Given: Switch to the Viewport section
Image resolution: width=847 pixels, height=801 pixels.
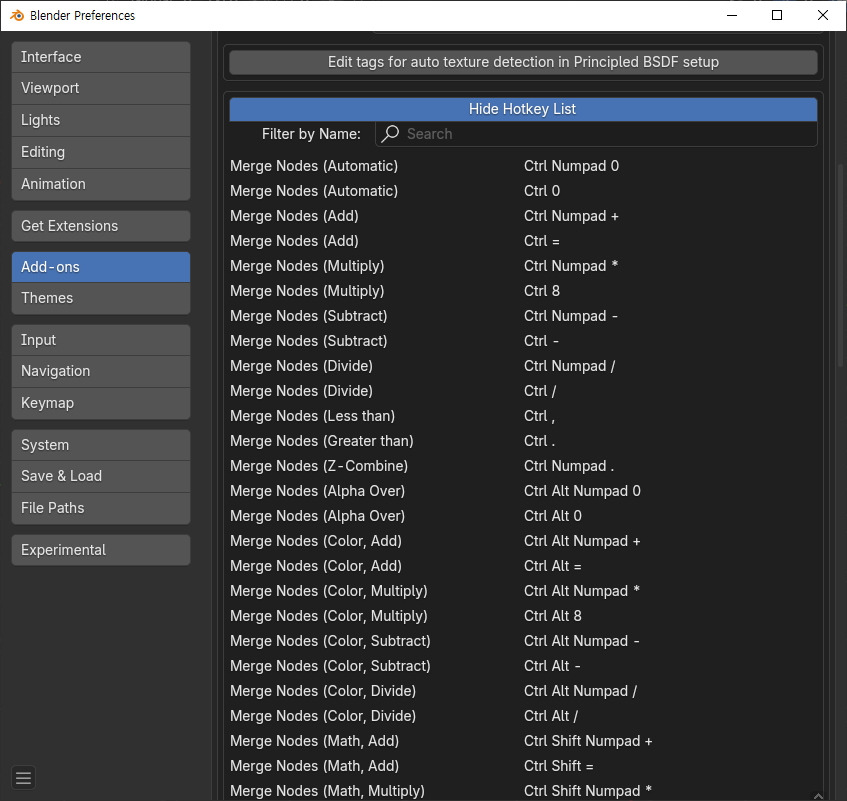Looking at the screenshot, I should click(101, 88).
